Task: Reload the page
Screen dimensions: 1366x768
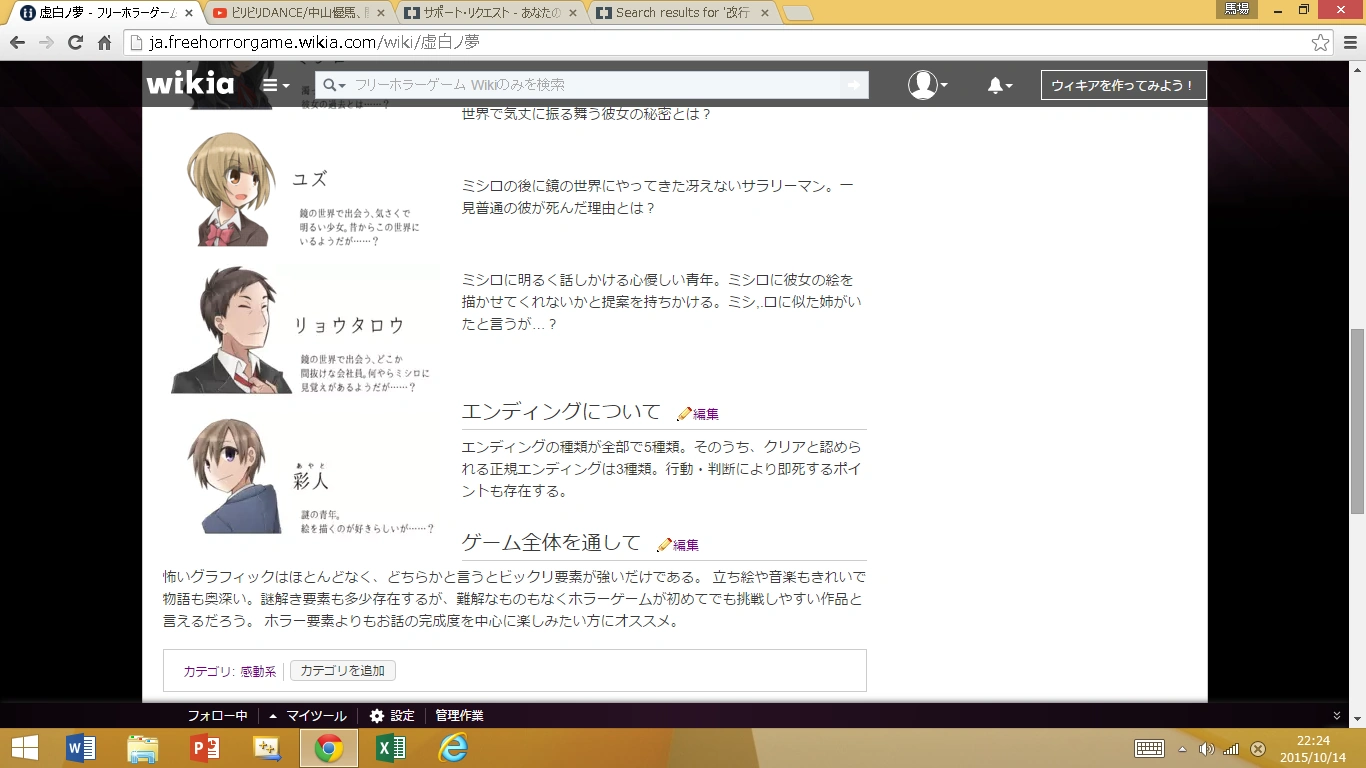Action: pos(75,43)
